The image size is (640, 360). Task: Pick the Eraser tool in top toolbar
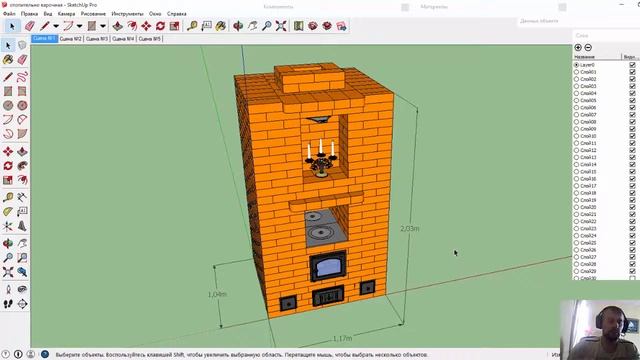(x=30, y=26)
